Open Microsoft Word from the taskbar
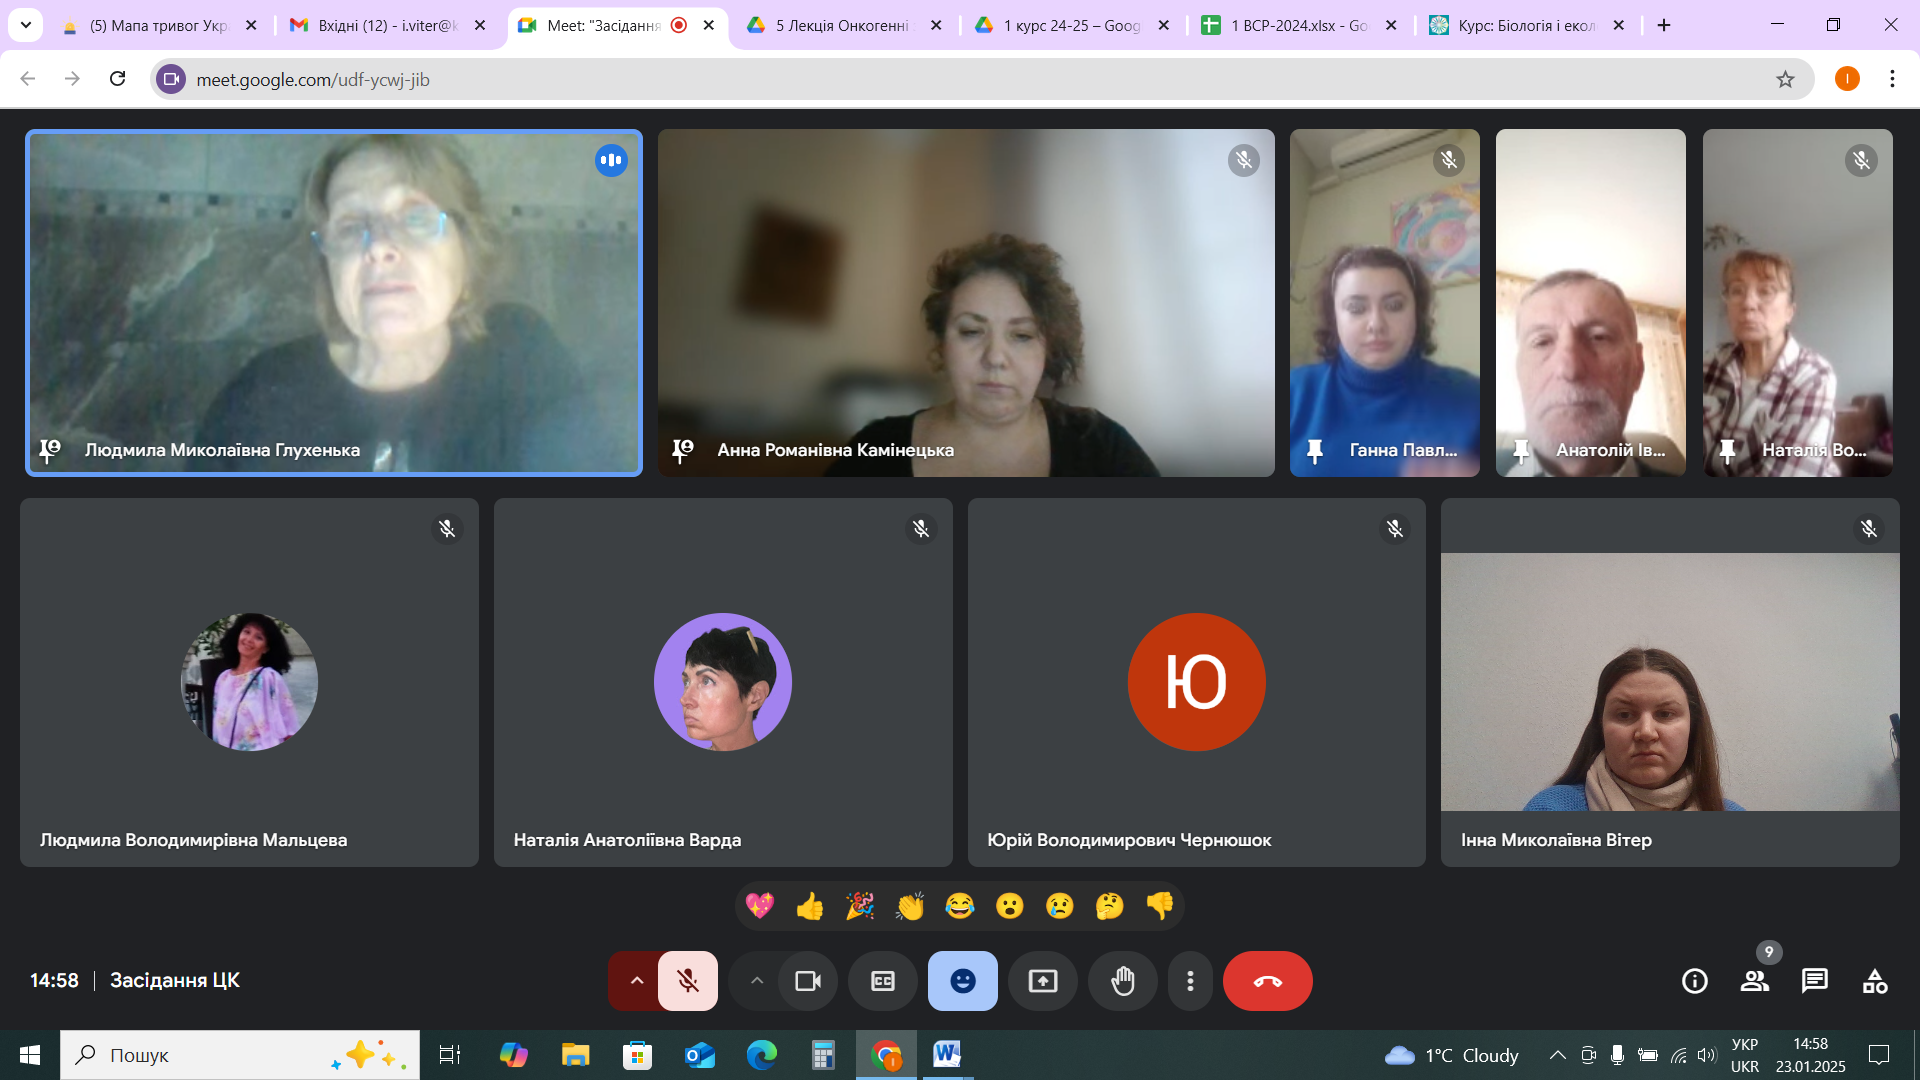Screen dimensions: 1920x1080 [945, 1054]
